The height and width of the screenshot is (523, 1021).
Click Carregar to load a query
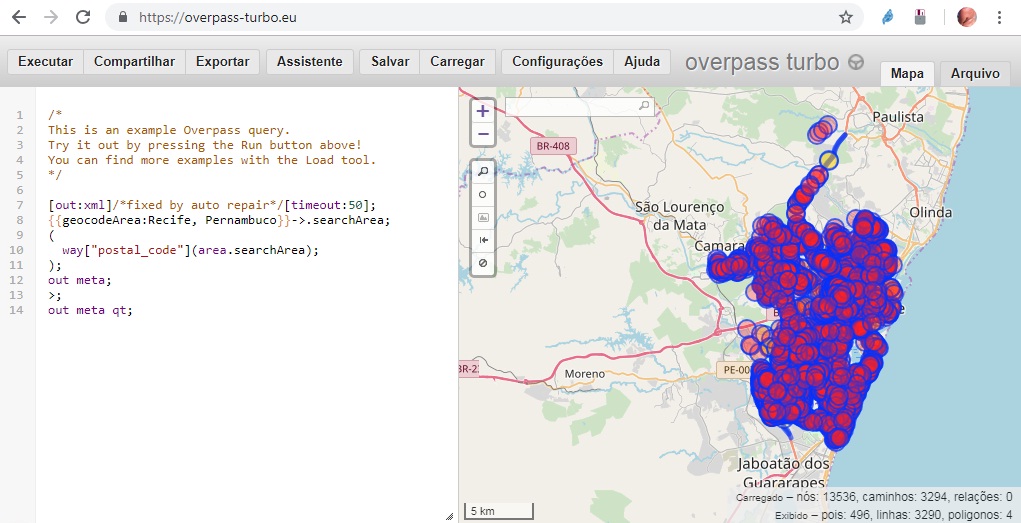tap(457, 62)
